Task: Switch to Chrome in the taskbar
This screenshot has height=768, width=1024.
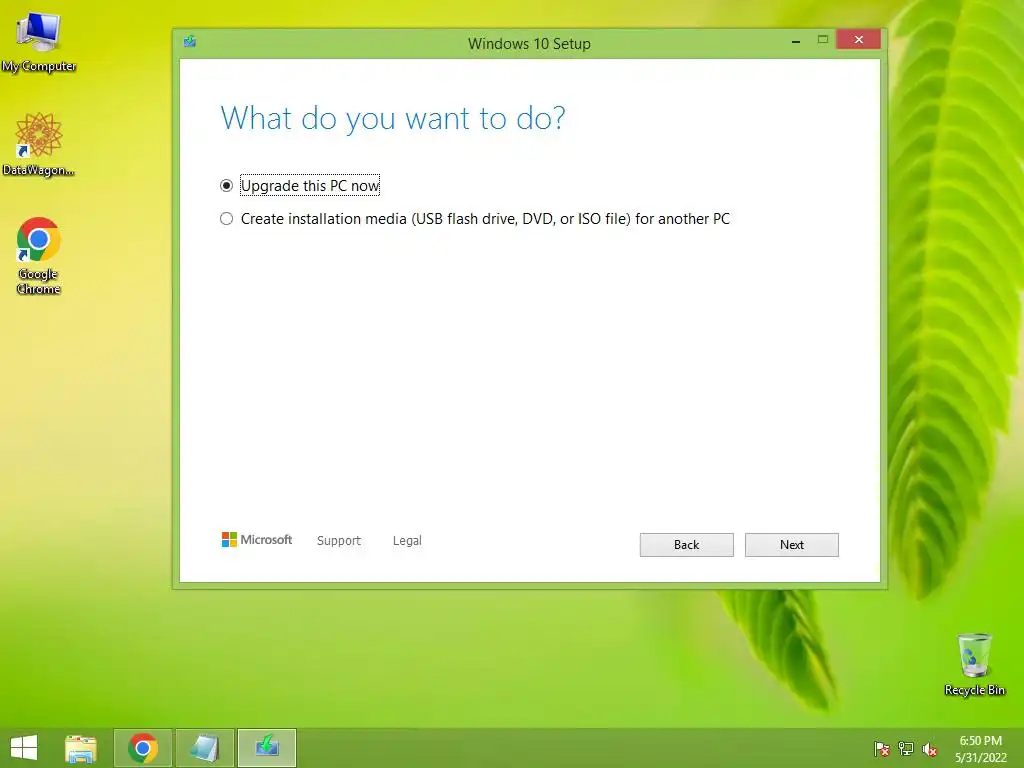Action: tap(143, 748)
